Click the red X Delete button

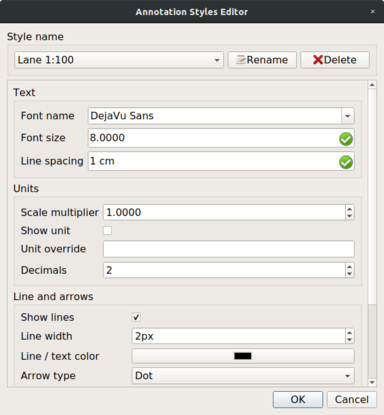pos(335,60)
